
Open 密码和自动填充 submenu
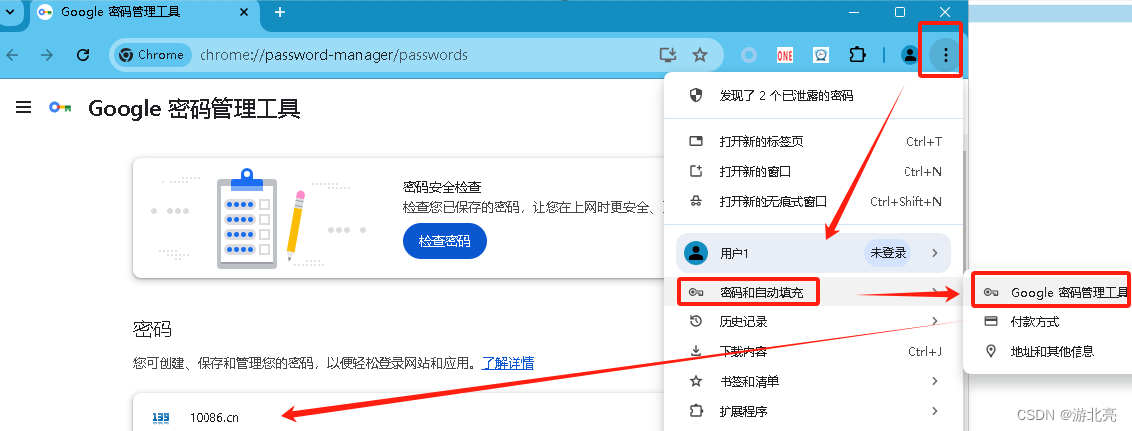pyautogui.click(x=814, y=292)
